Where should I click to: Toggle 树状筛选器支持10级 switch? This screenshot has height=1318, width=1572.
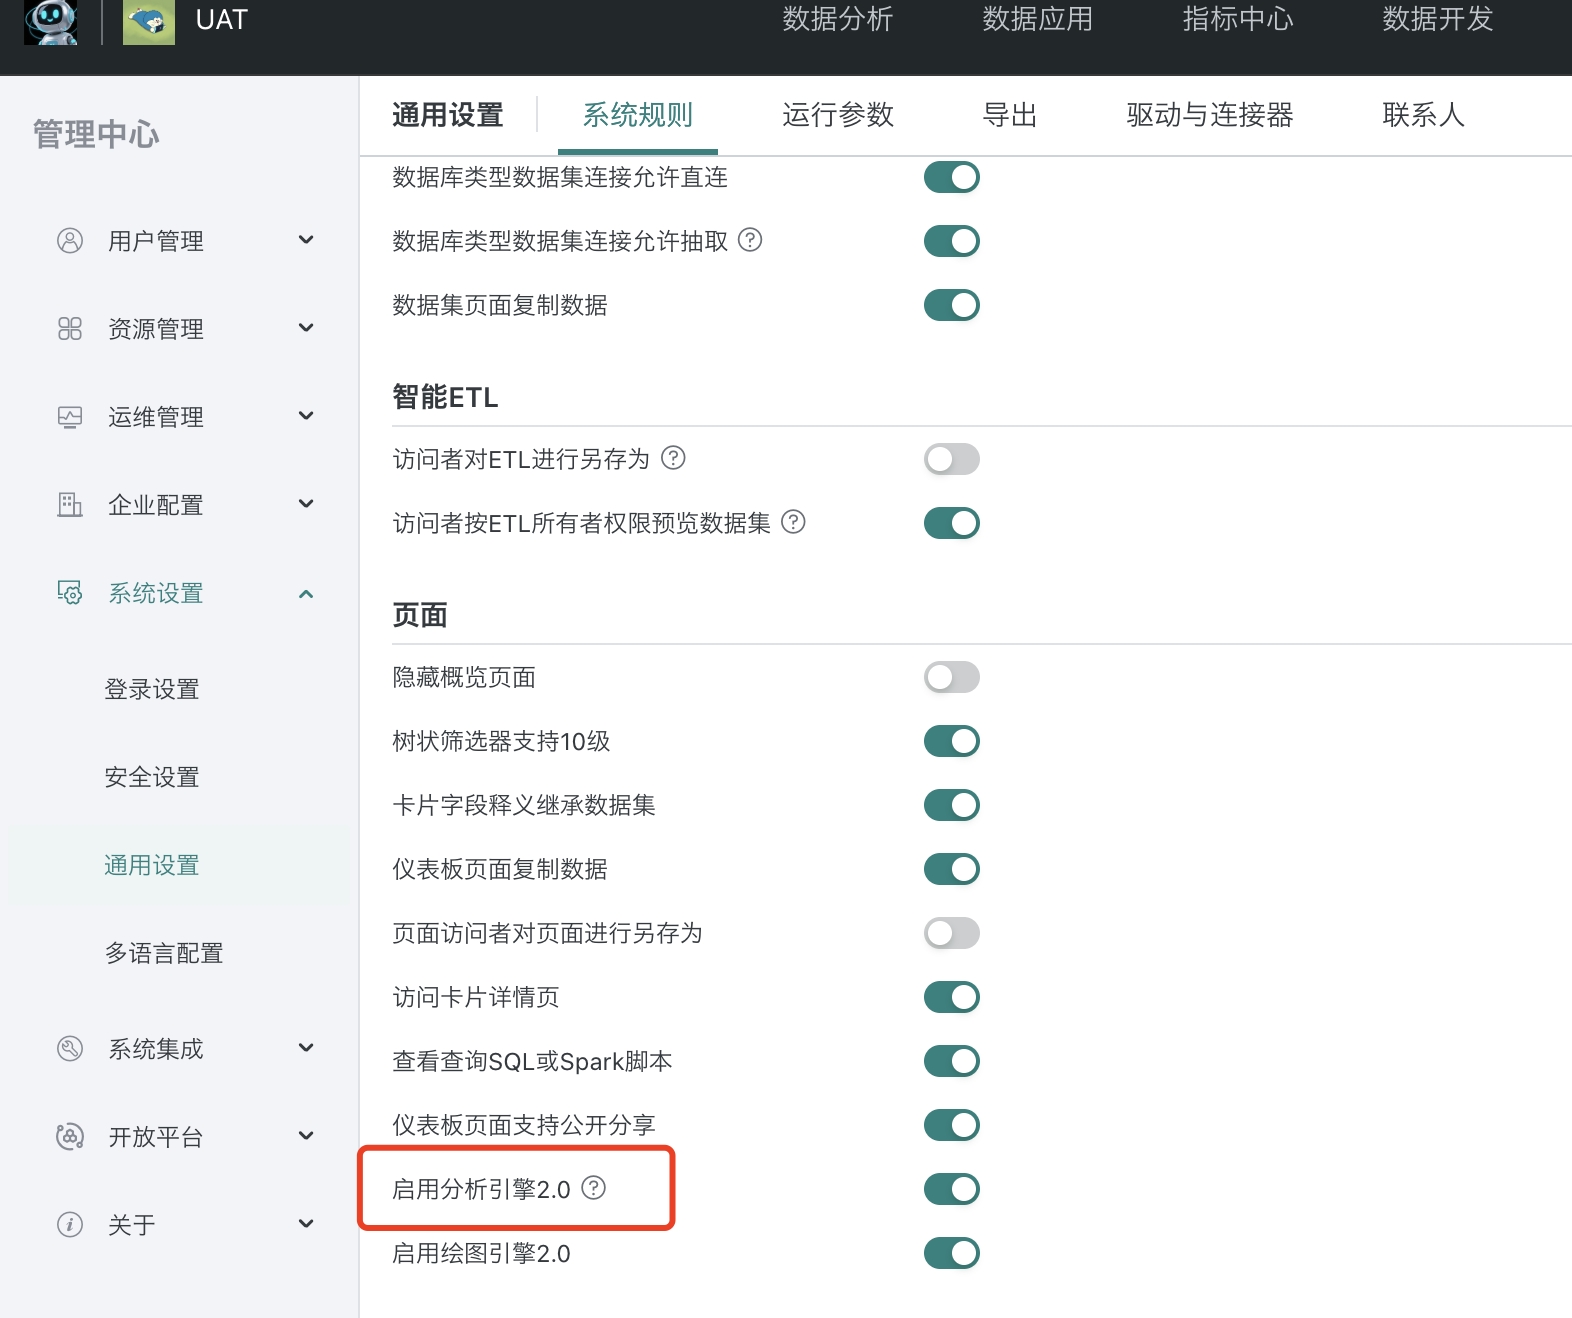pos(952,741)
